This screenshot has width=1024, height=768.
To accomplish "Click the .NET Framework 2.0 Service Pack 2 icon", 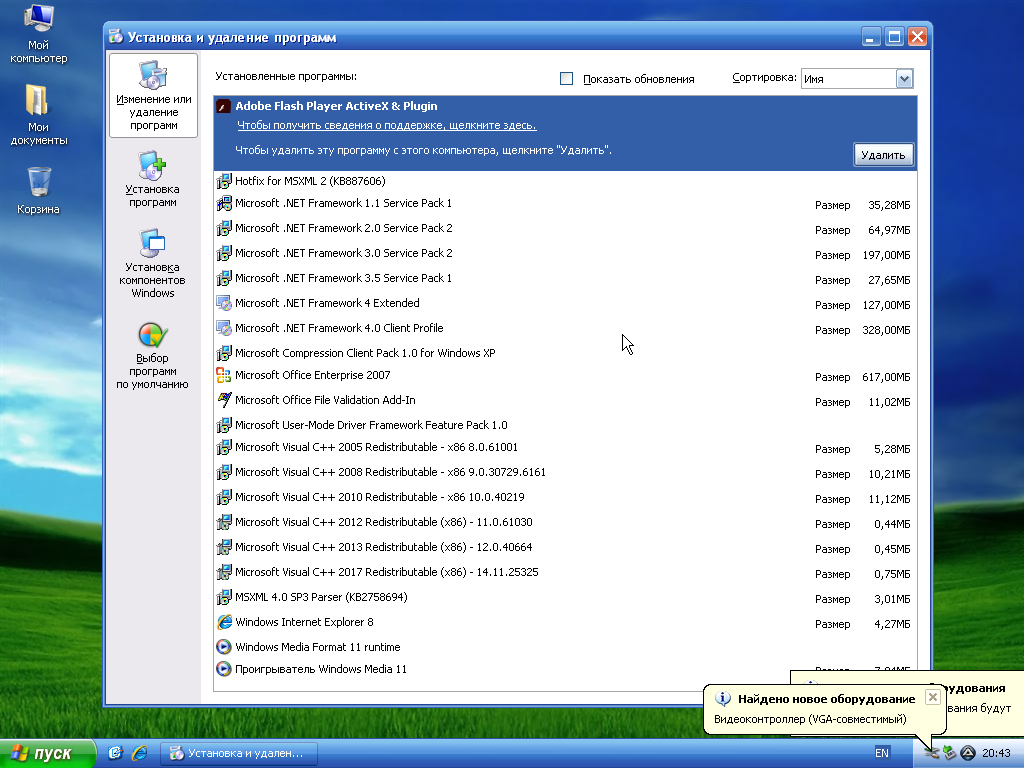I will (223, 228).
